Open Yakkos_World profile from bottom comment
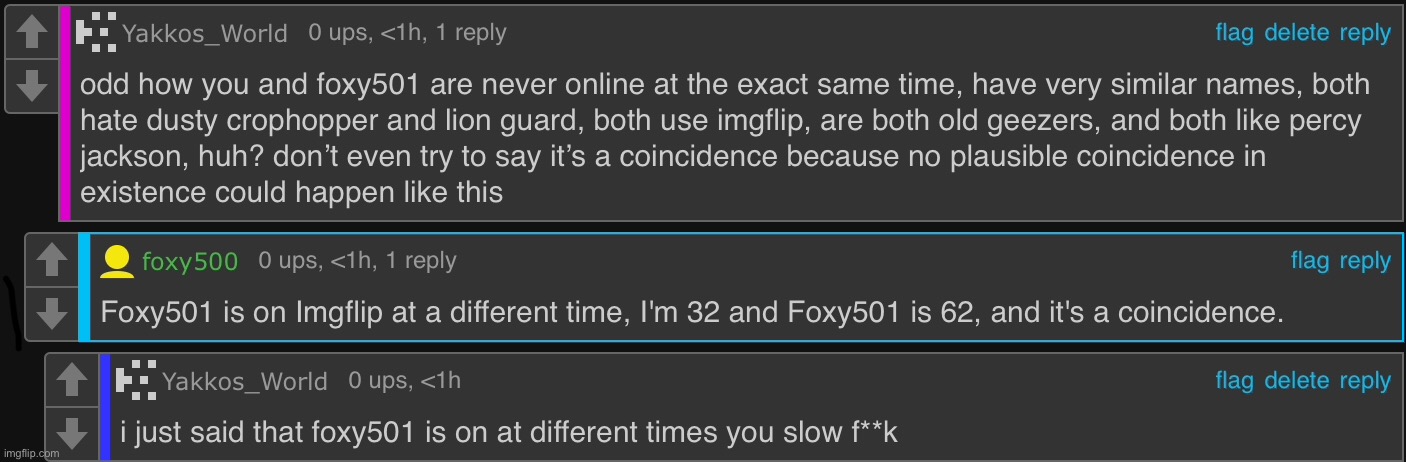The height and width of the screenshot is (462, 1406). click(244, 382)
